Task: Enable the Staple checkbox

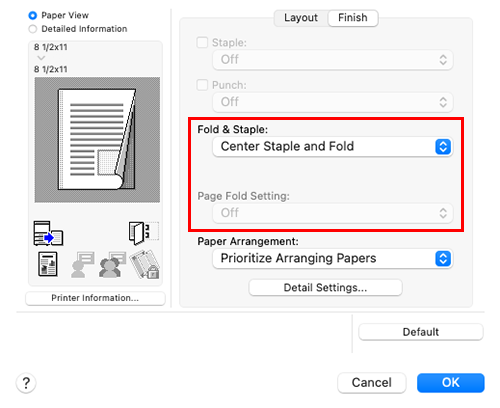Action: (202, 42)
